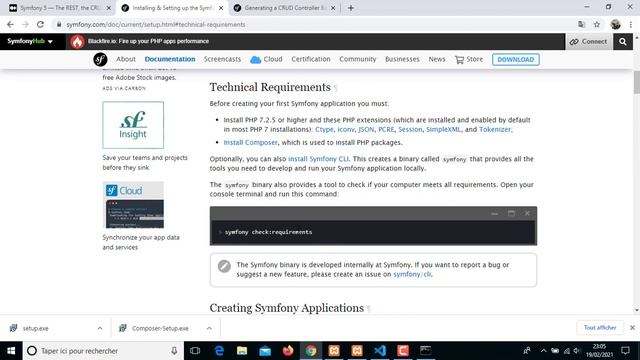Open the site search magnifier icon

click(x=622, y=42)
